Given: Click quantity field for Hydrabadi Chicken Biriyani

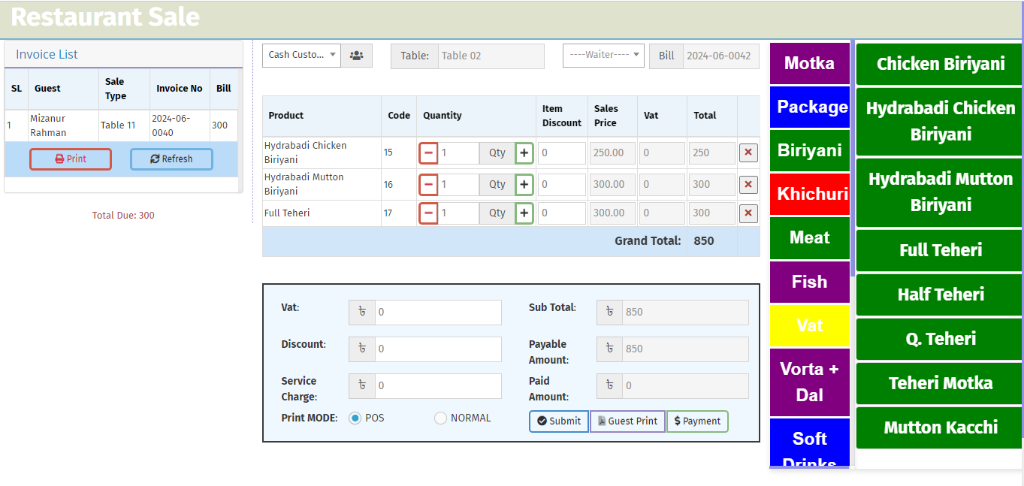Looking at the screenshot, I should pyautogui.click(x=459, y=154).
